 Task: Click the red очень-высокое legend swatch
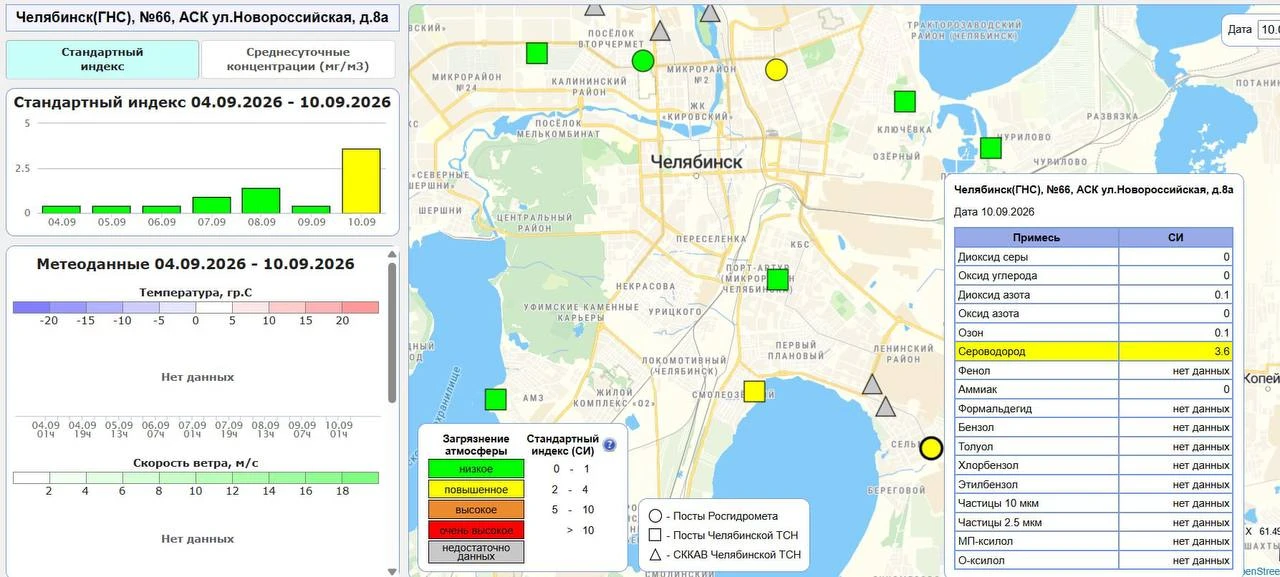point(476,530)
